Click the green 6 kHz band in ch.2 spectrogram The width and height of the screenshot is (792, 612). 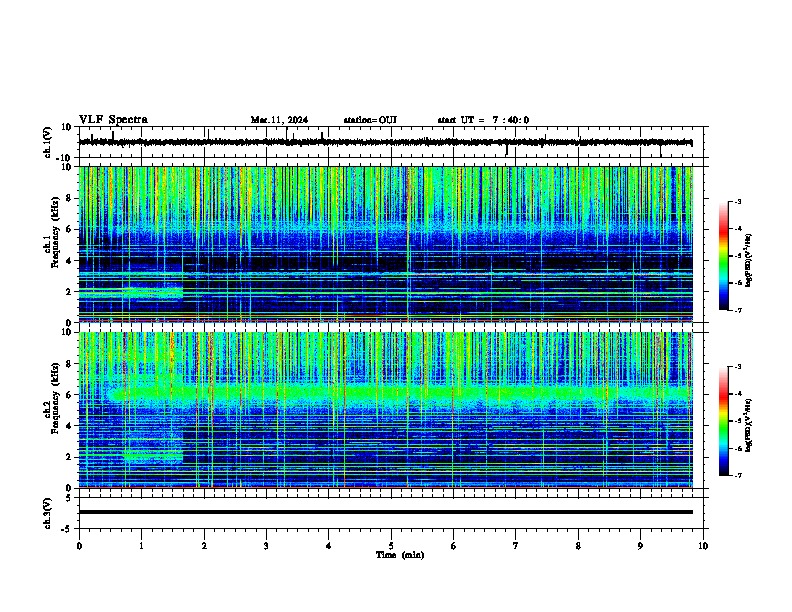click(399, 393)
